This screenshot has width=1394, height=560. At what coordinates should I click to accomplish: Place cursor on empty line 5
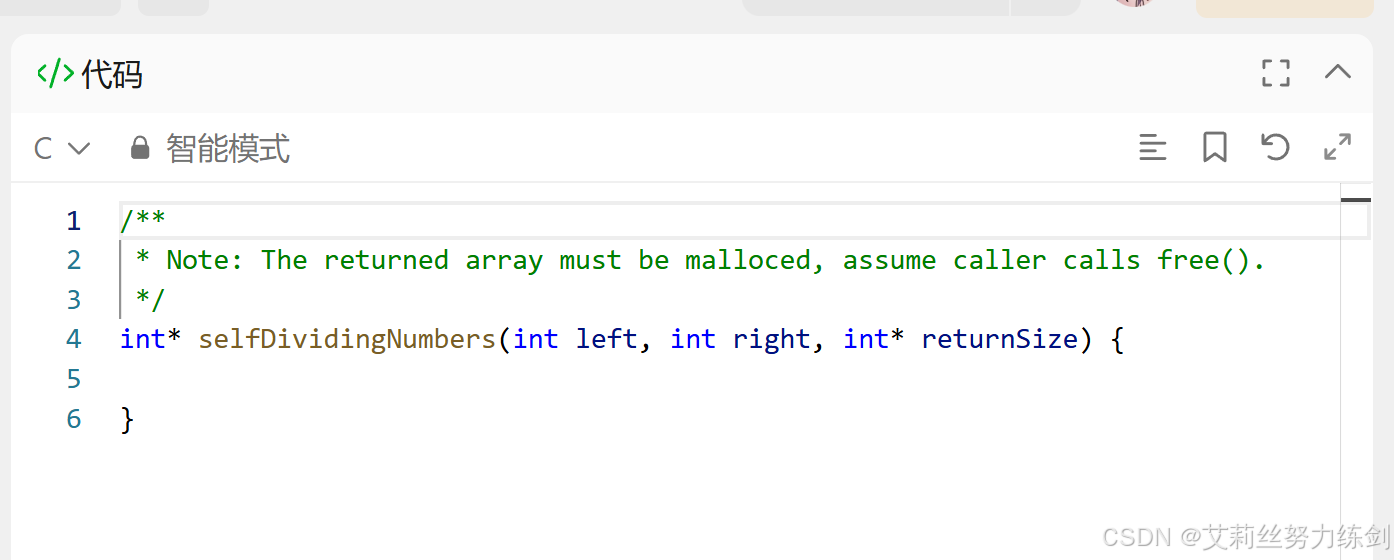click(728, 379)
